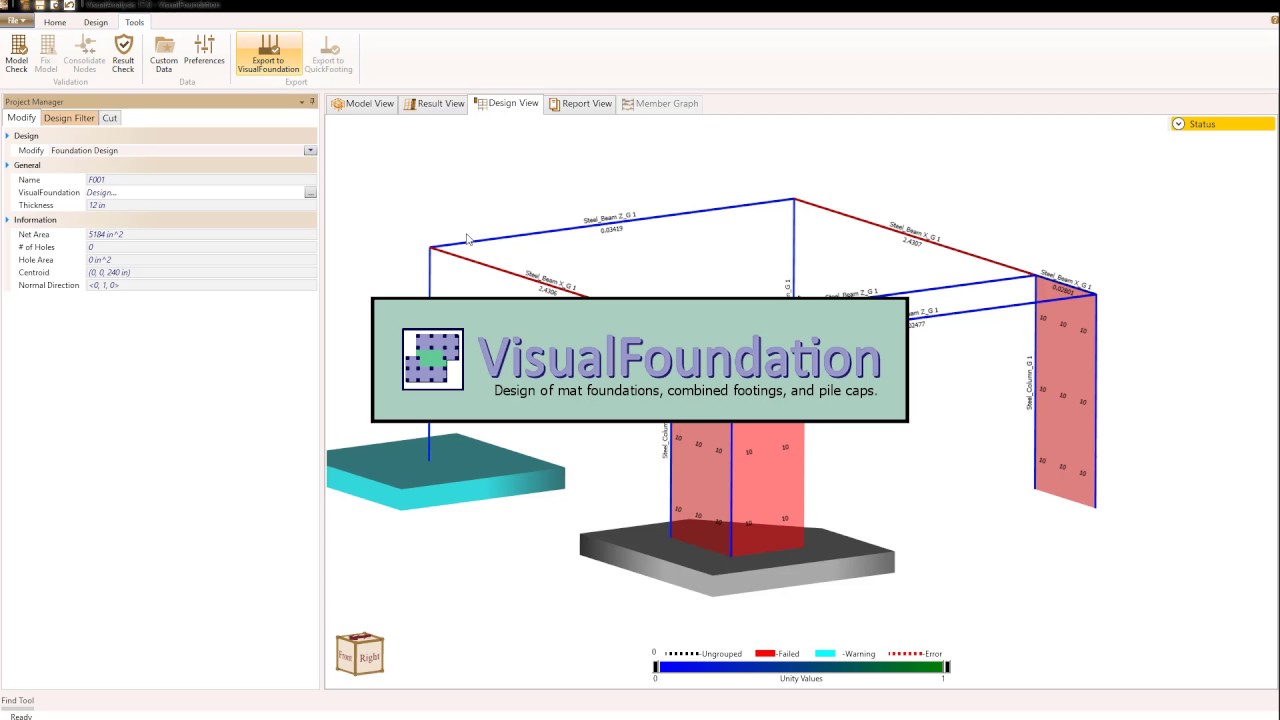Click the VisualFoundation Design ellipsis button

(310, 193)
